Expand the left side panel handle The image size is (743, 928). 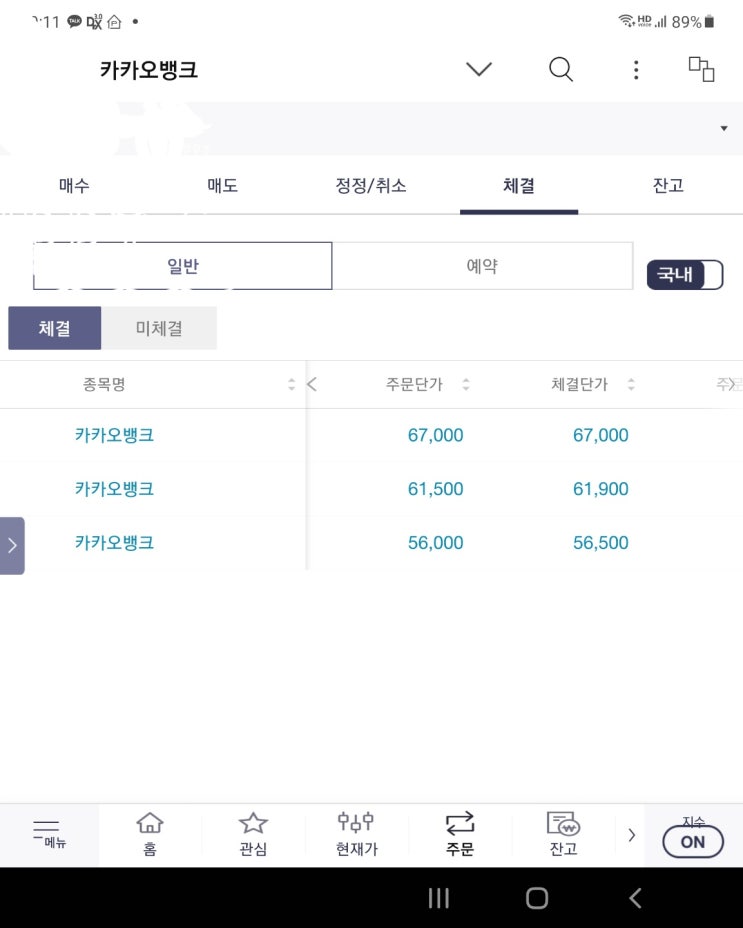12,546
